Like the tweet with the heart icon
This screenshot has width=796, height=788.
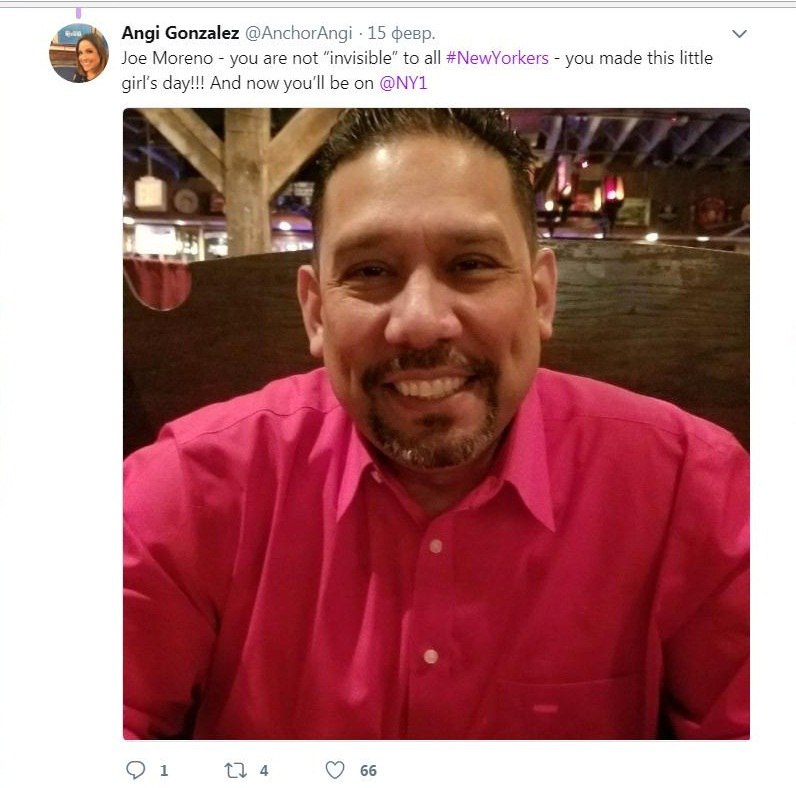point(335,770)
